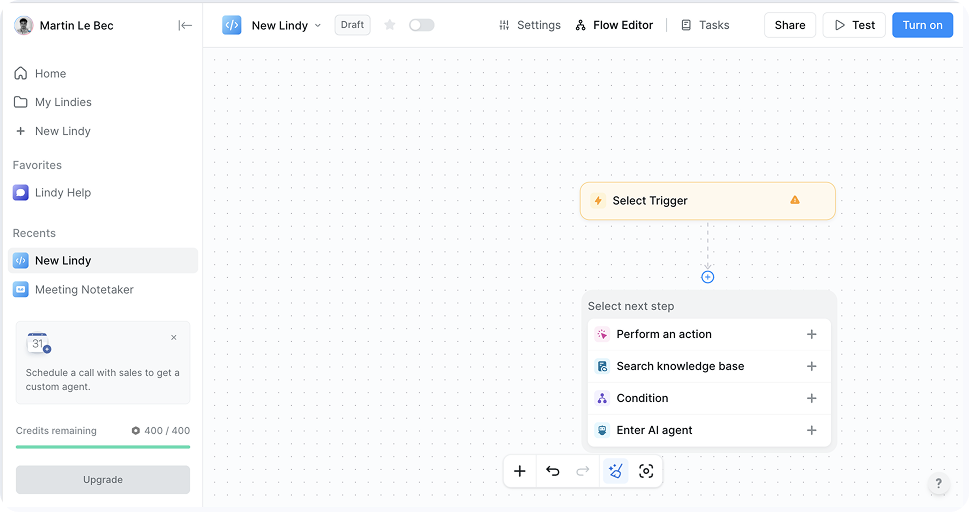Screen dimensions: 969x512
Task: Toggle the Lindy on/off switch
Action: click(x=421, y=25)
